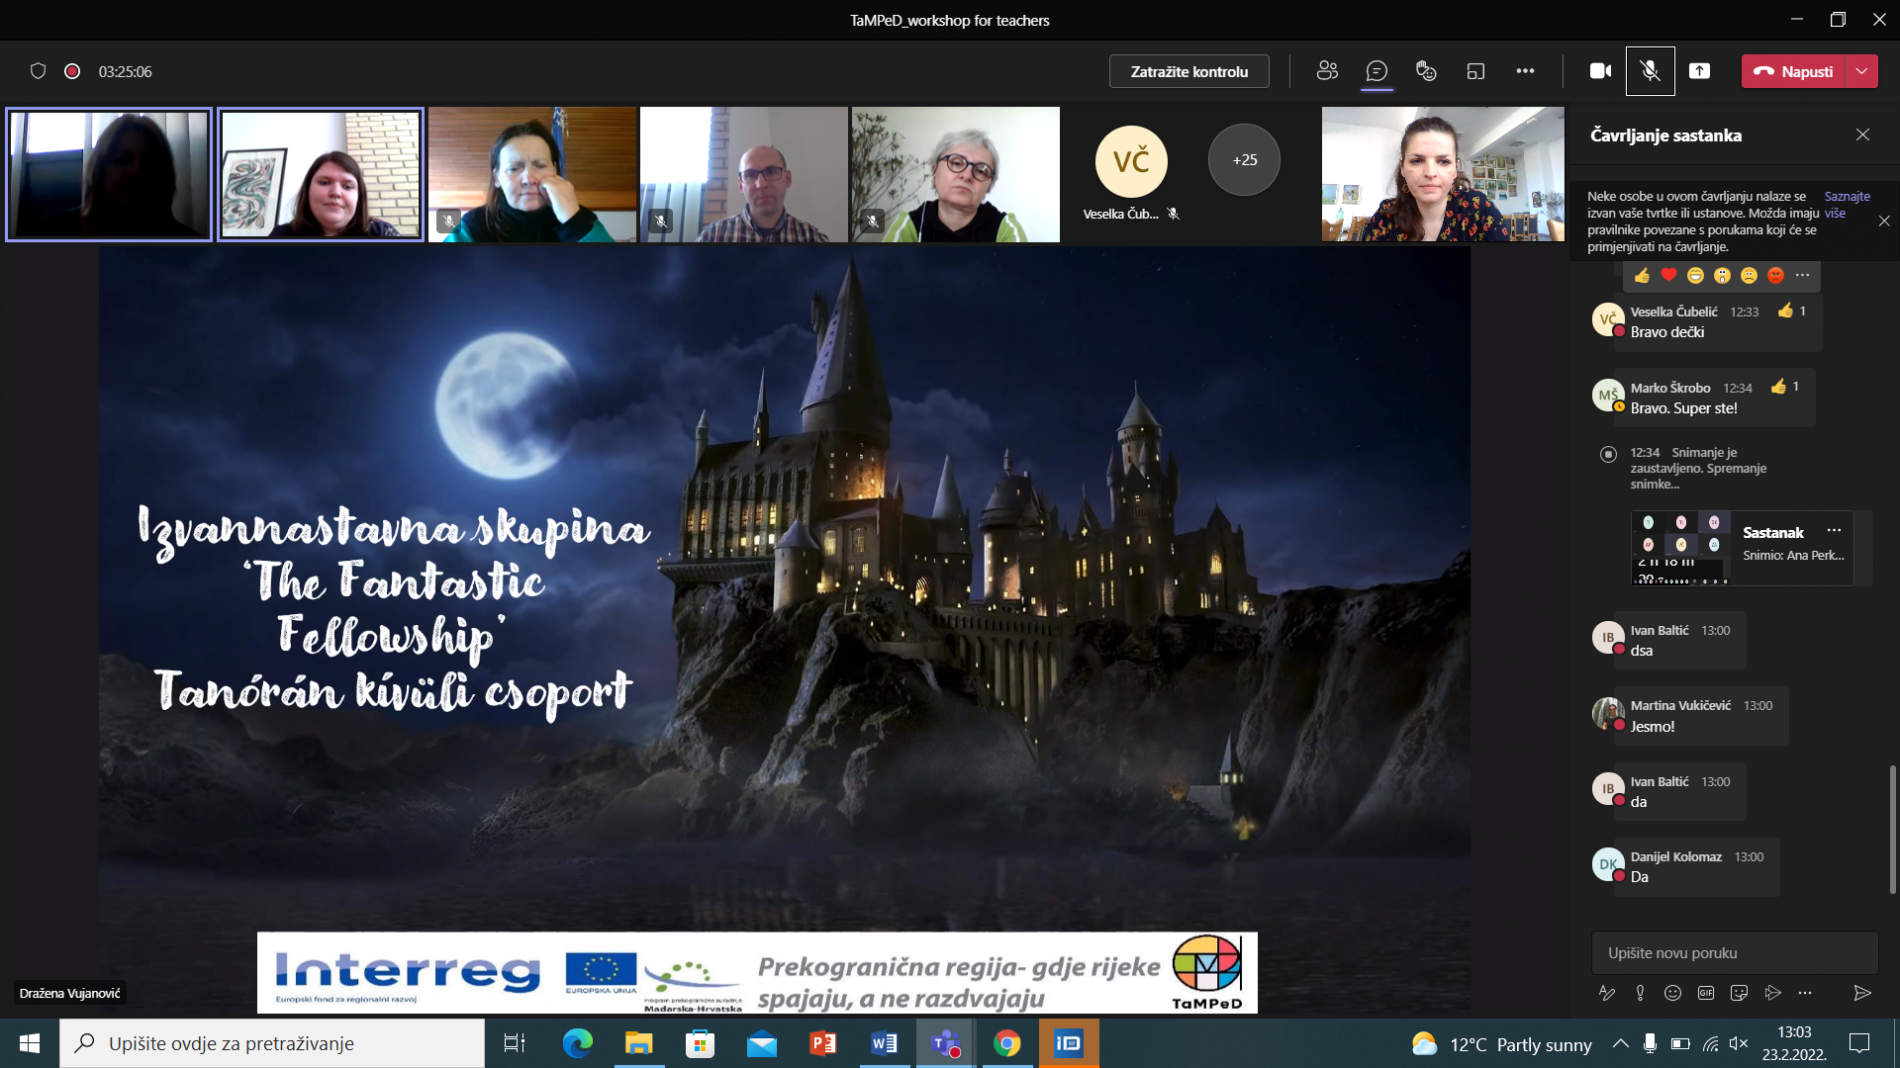Open the share content tray
This screenshot has width=1900, height=1068.
point(1699,71)
